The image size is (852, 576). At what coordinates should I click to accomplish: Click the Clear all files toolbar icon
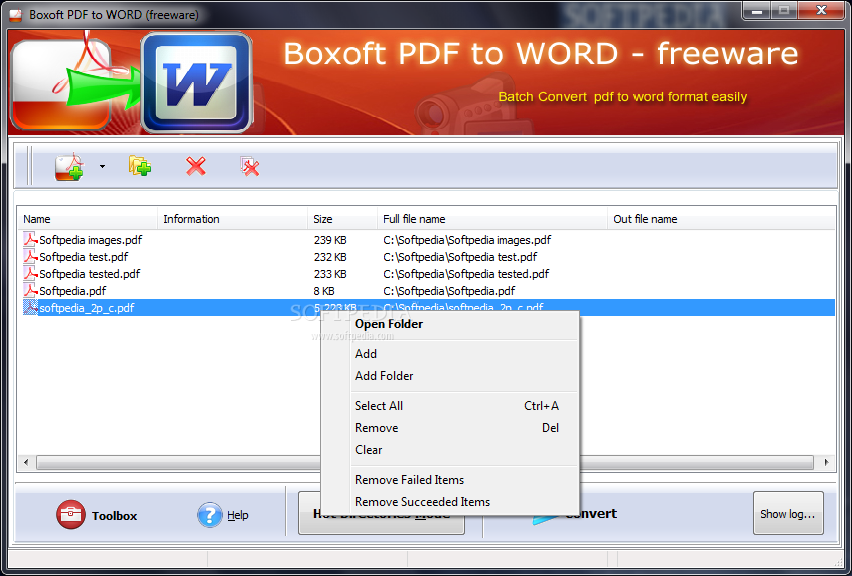tap(249, 166)
